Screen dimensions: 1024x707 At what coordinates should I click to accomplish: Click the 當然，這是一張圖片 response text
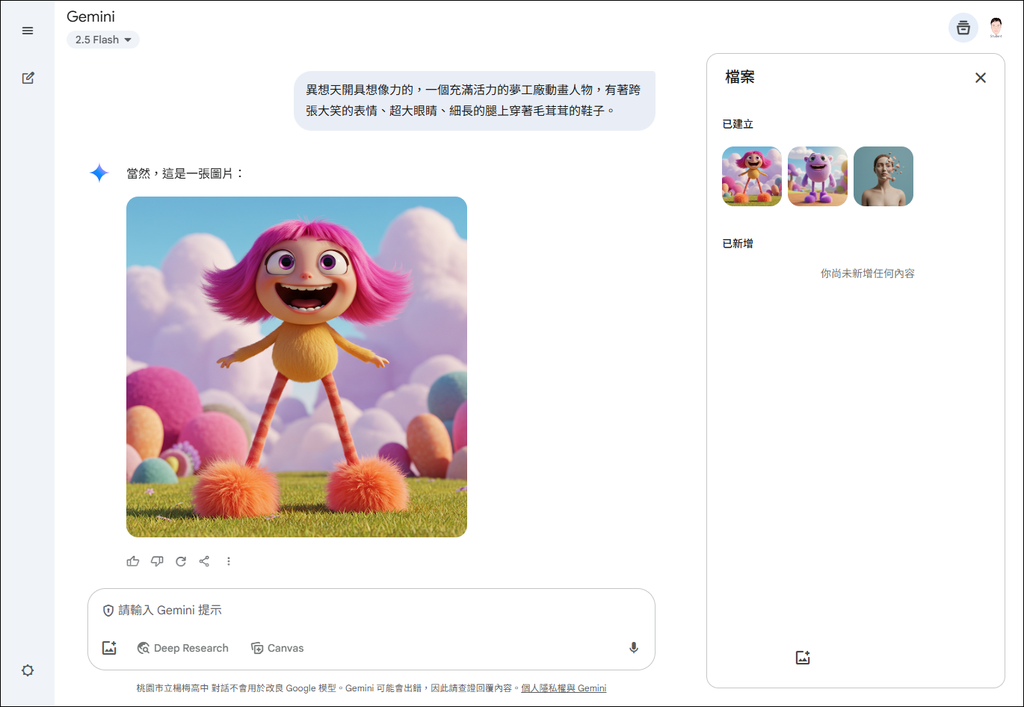(x=185, y=174)
